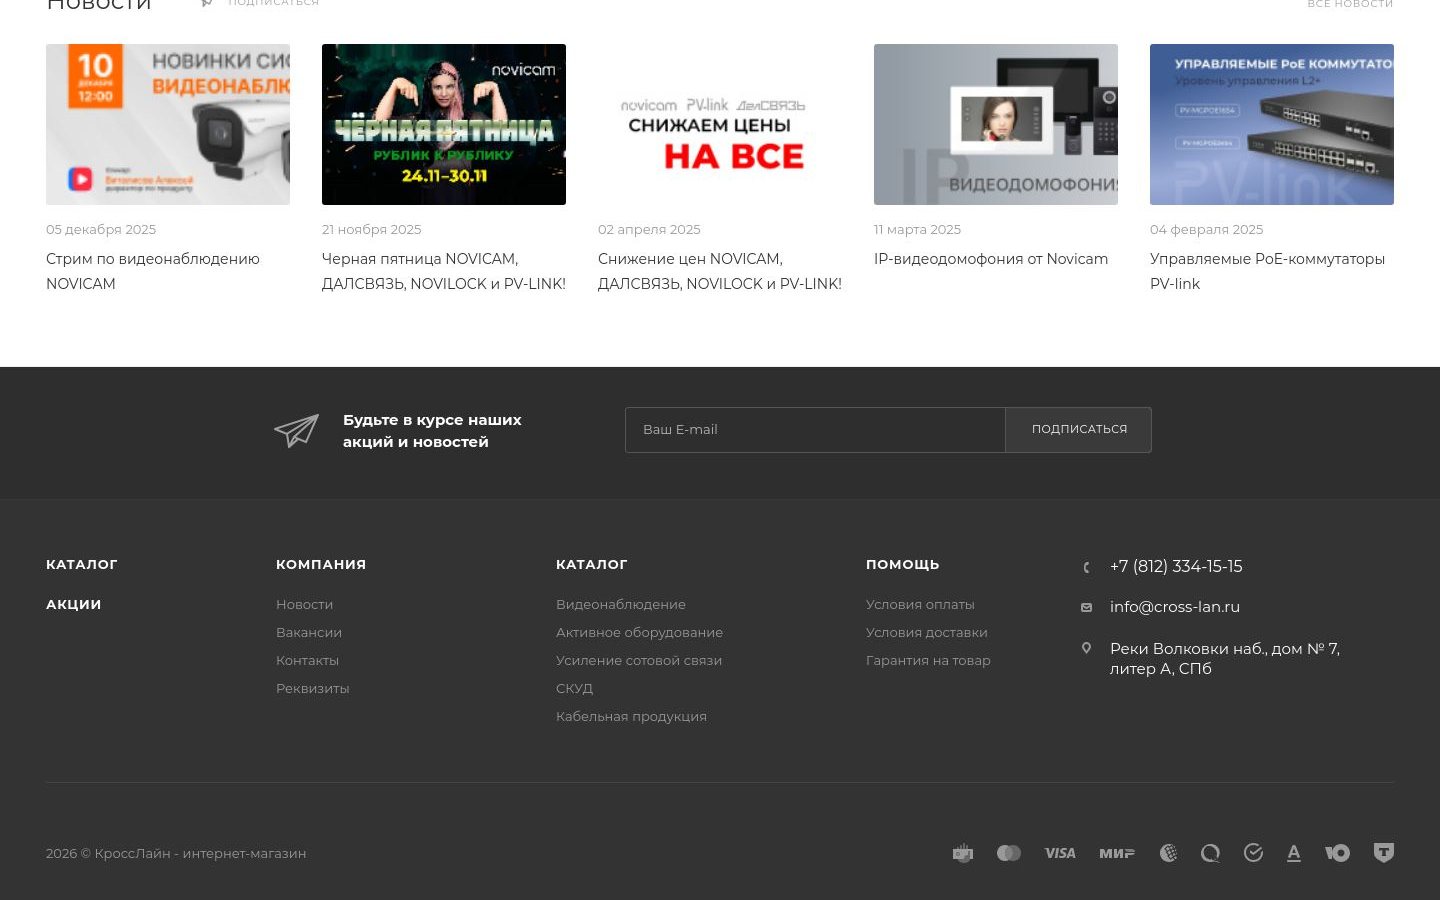
Task: Click inside the Ваш E-mail field
Action: click(815, 430)
